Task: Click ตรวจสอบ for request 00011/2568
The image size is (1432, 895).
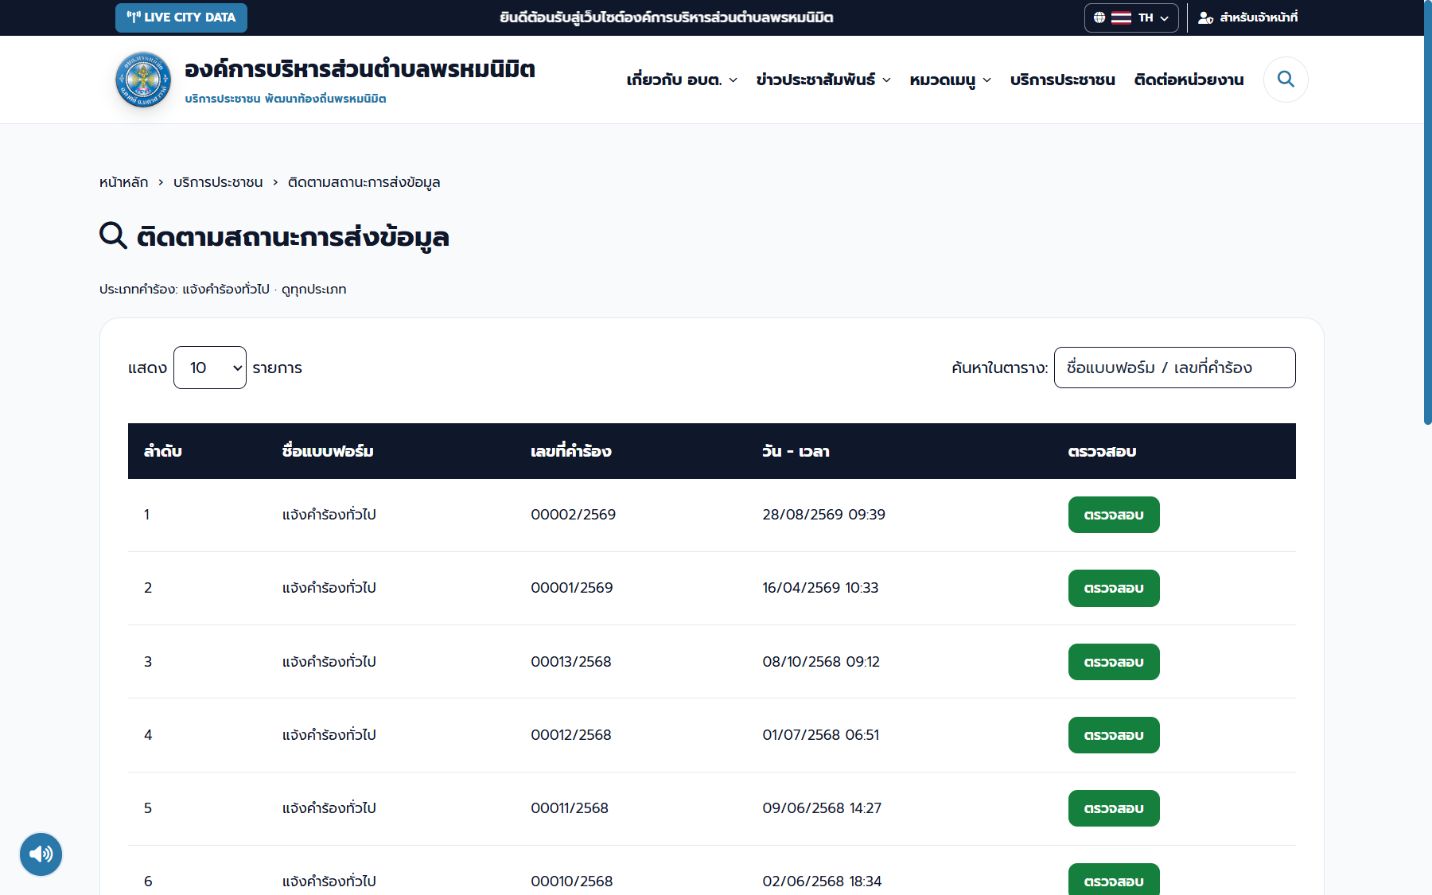Action: (1114, 808)
